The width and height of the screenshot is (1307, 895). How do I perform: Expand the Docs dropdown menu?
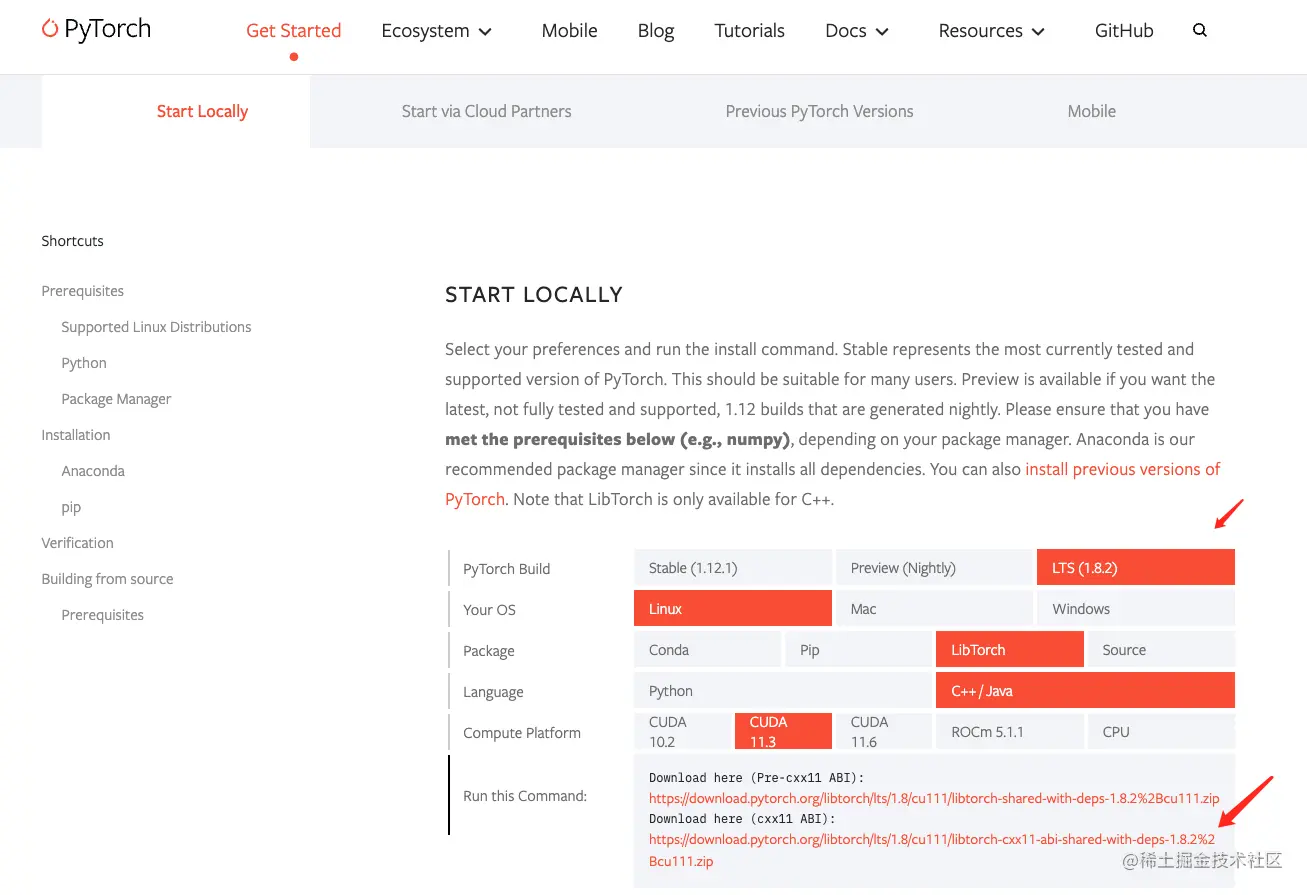point(857,31)
